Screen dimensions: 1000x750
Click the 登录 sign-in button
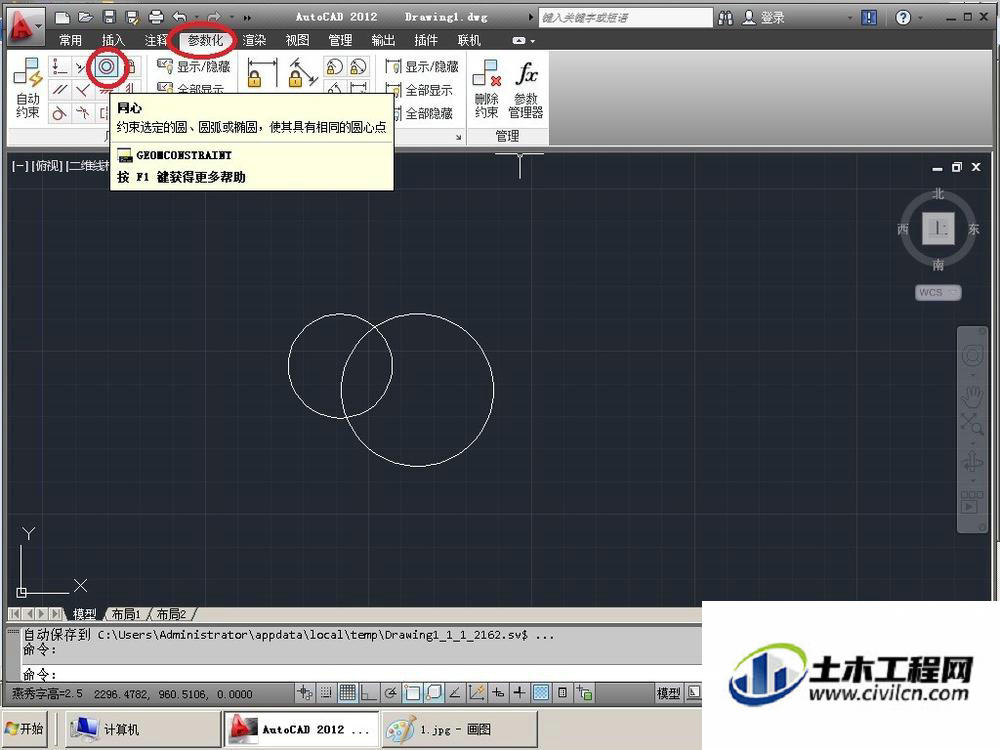764,17
